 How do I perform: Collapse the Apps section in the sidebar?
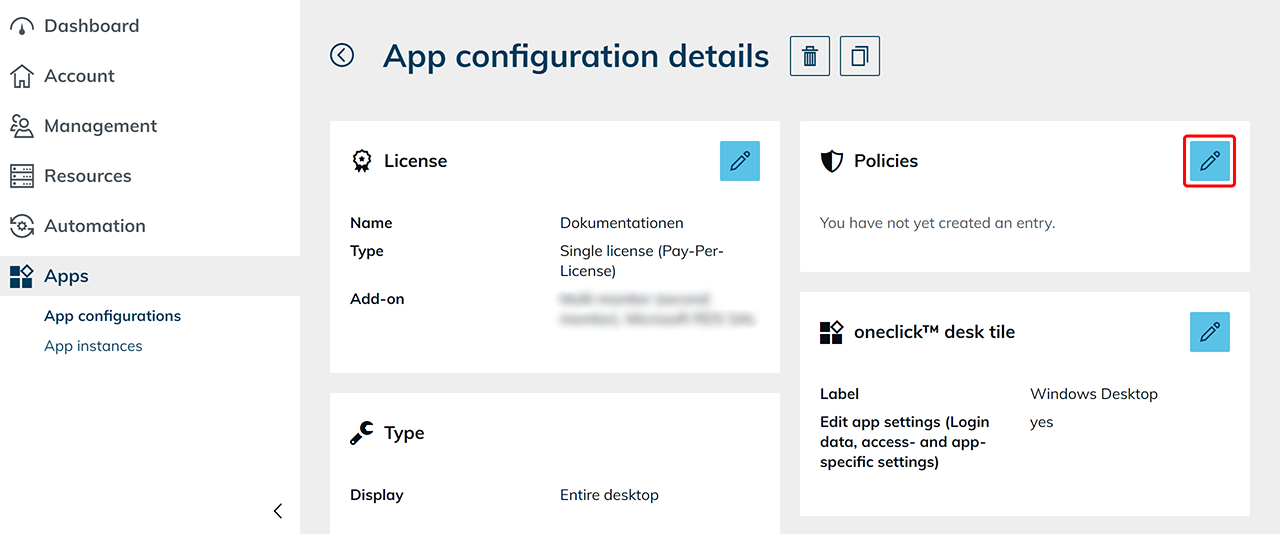coord(66,276)
